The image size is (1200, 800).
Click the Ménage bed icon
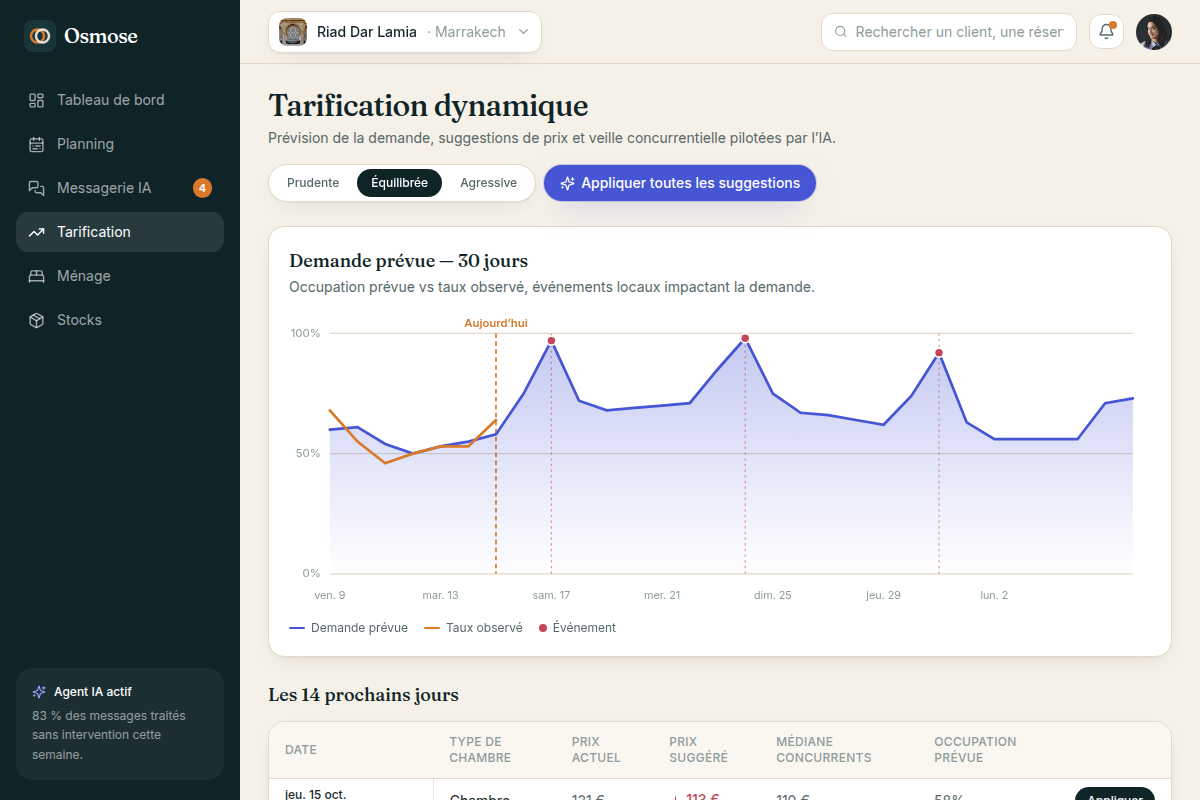click(37, 276)
